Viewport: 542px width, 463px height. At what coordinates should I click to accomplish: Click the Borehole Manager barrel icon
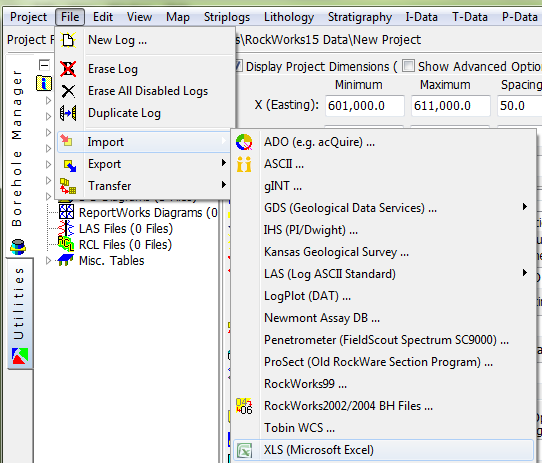[18, 247]
